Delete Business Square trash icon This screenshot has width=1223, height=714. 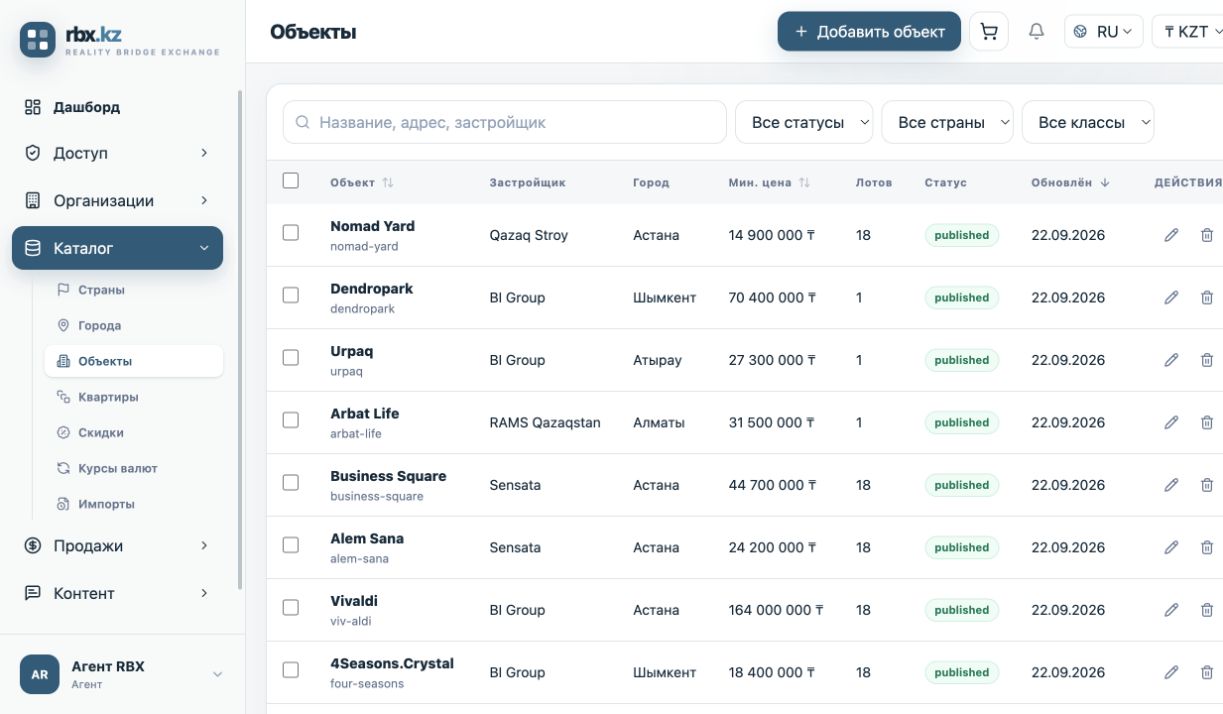(x=1207, y=485)
